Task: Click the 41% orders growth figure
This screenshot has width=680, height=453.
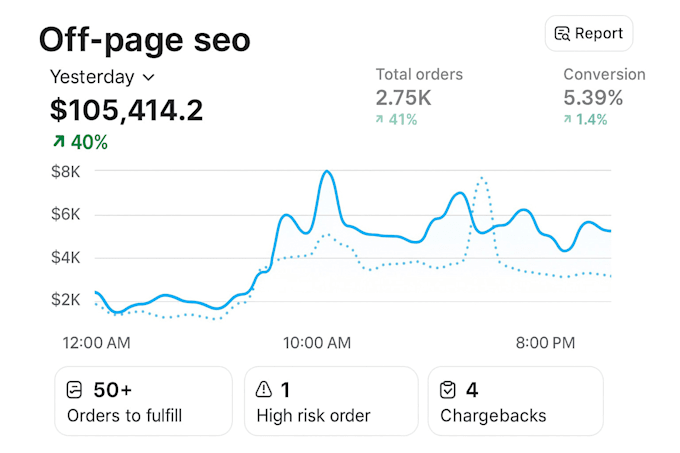Action: (x=402, y=120)
